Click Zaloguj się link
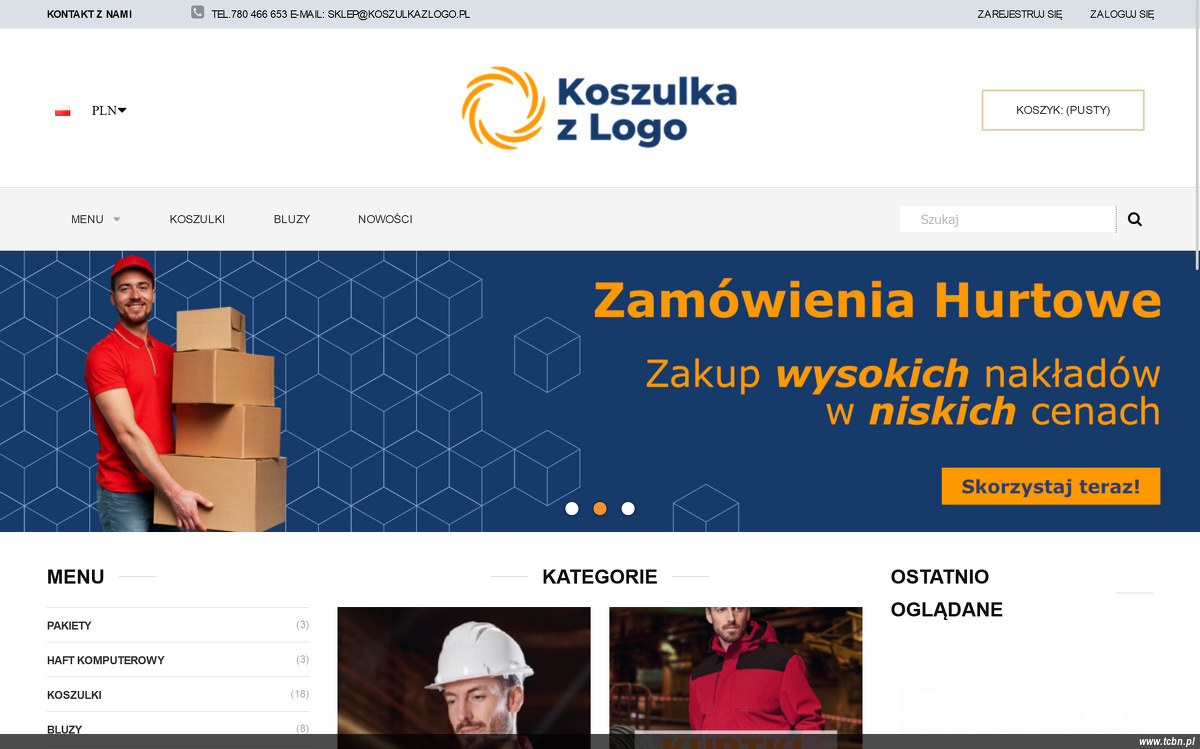Screen dimensions: 1200x749 click(x=1122, y=14)
